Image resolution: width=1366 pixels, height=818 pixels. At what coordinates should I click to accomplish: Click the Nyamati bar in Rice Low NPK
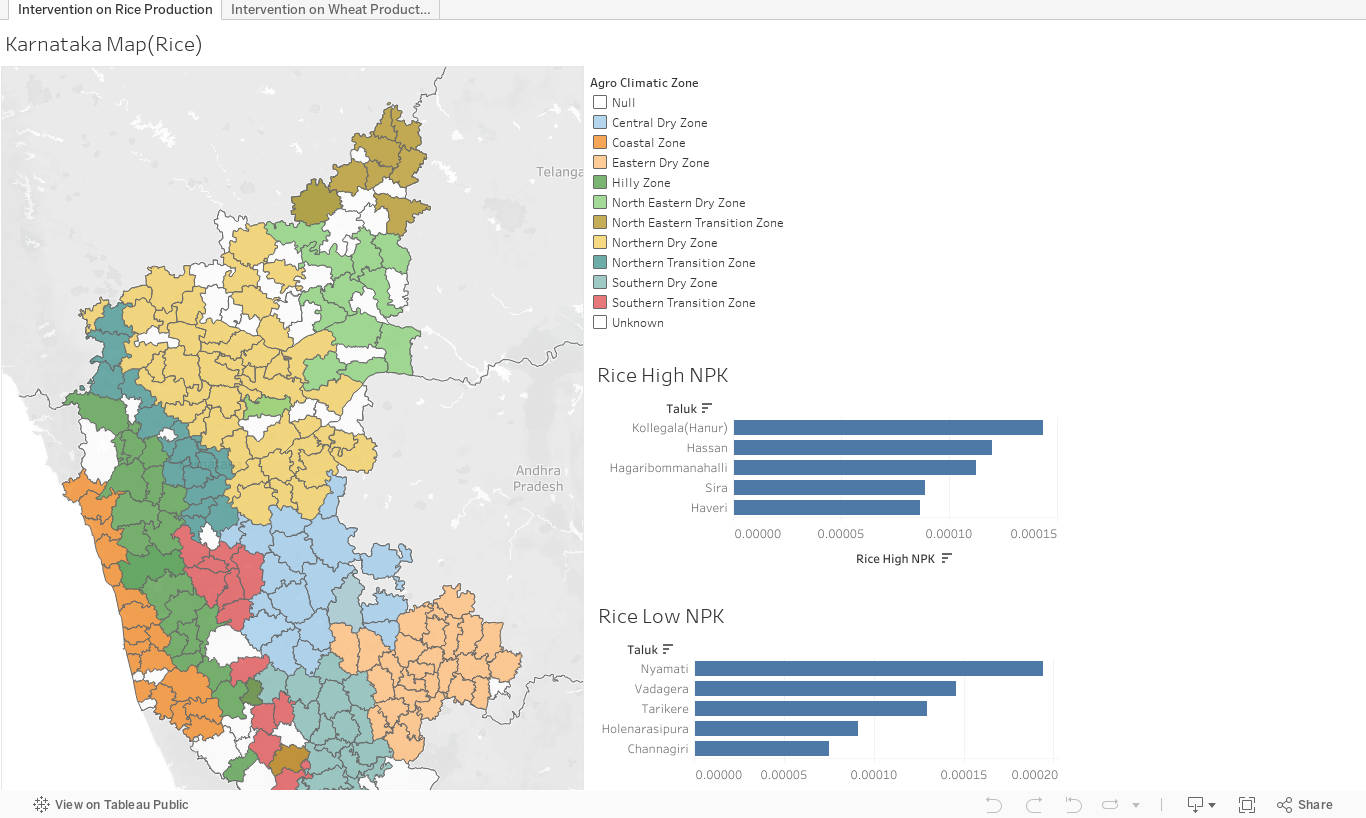pyautogui.click(x=869, y=668)
